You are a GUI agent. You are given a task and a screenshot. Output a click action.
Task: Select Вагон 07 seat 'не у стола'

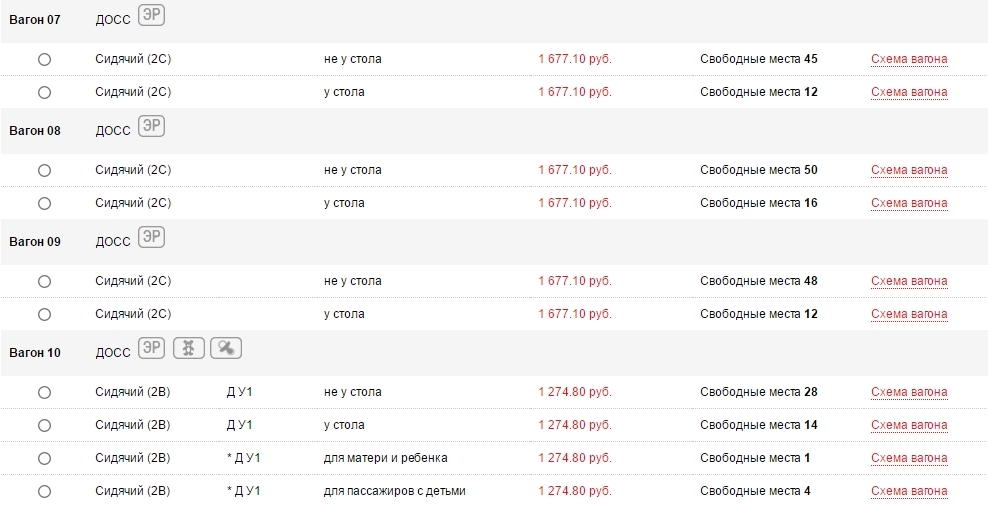(44, 59)
